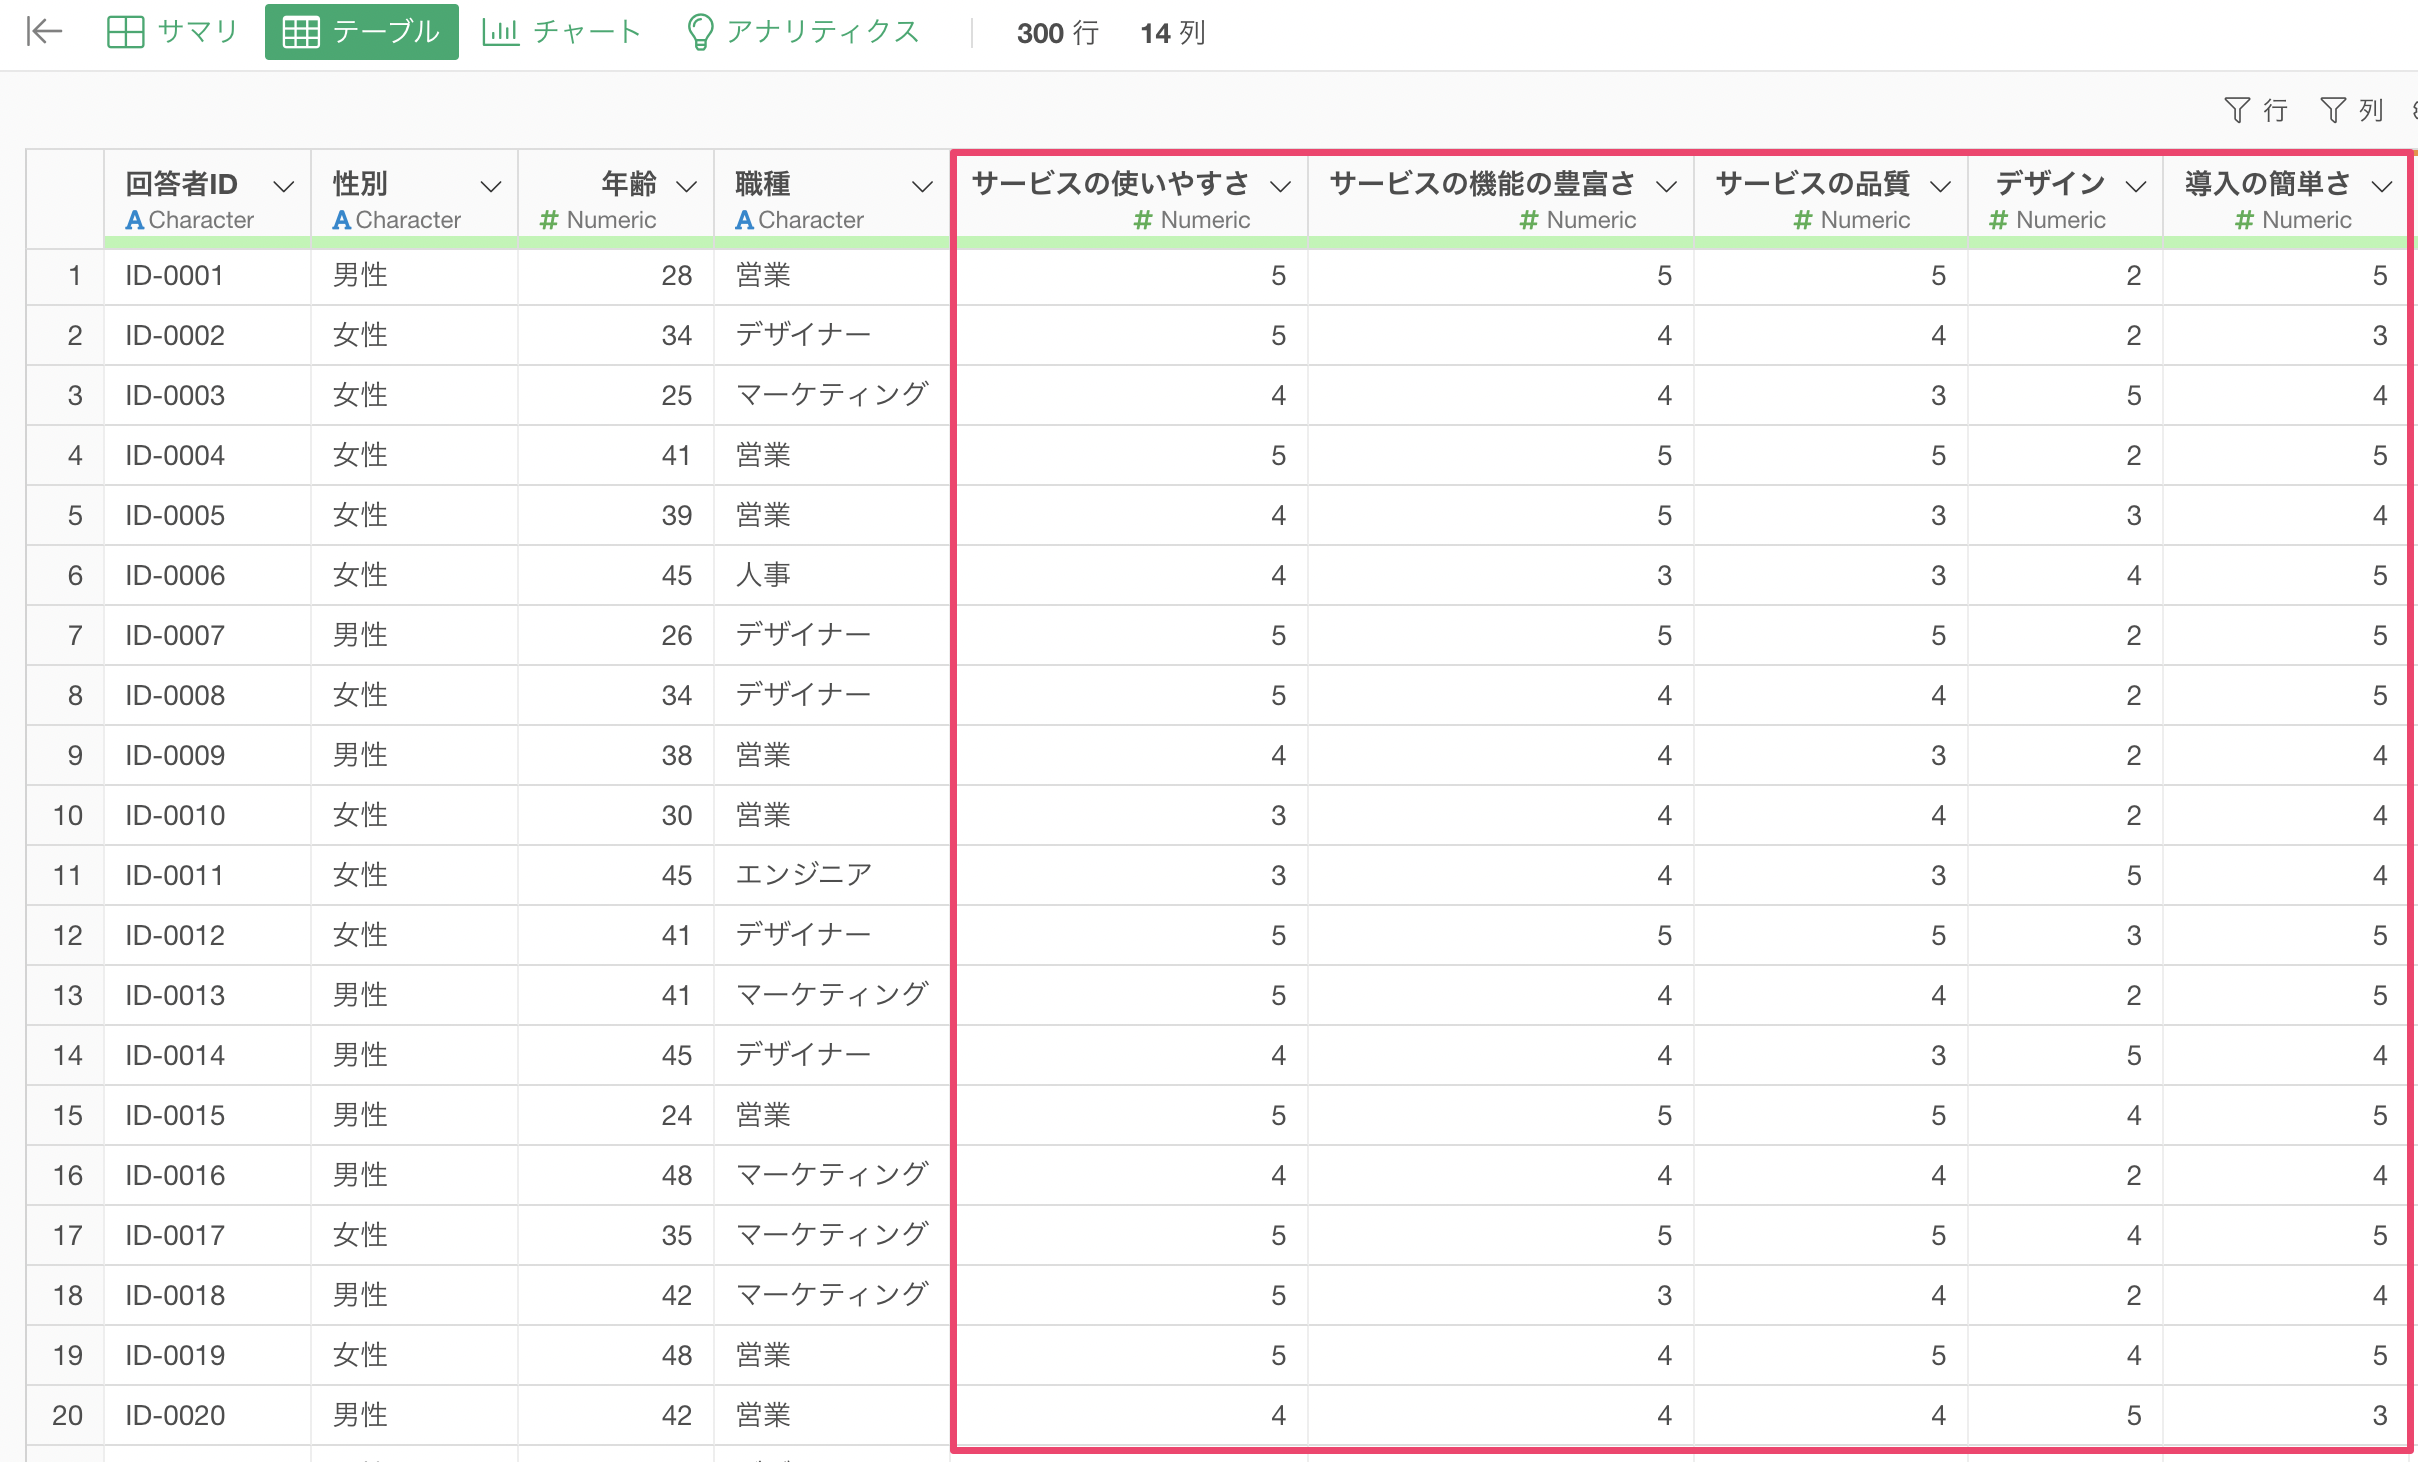Click the サービスの品質 column header name
Viewport: 2418px width, 1462px height.
click(1812, 184)
